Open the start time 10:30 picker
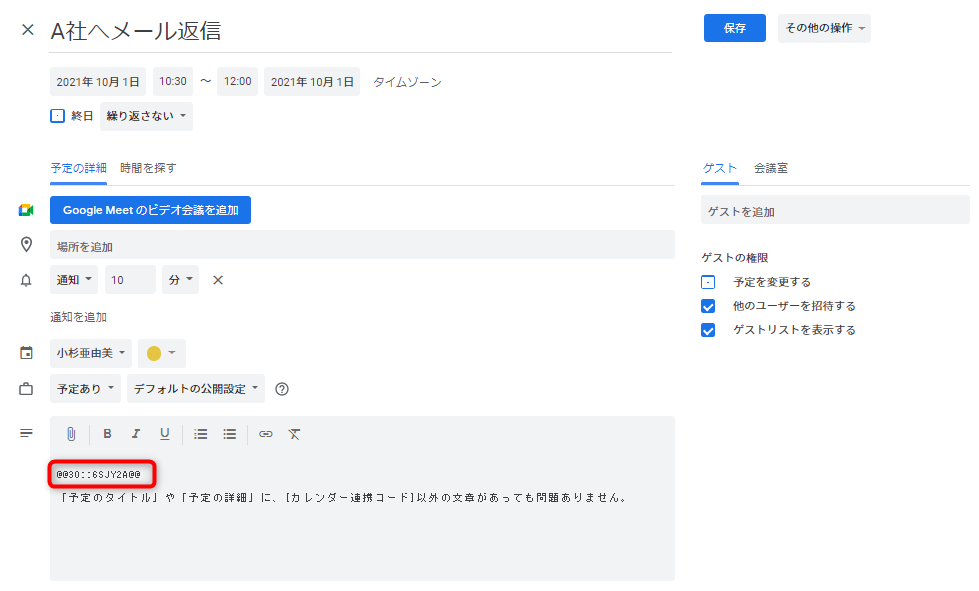 pos(173,82)
